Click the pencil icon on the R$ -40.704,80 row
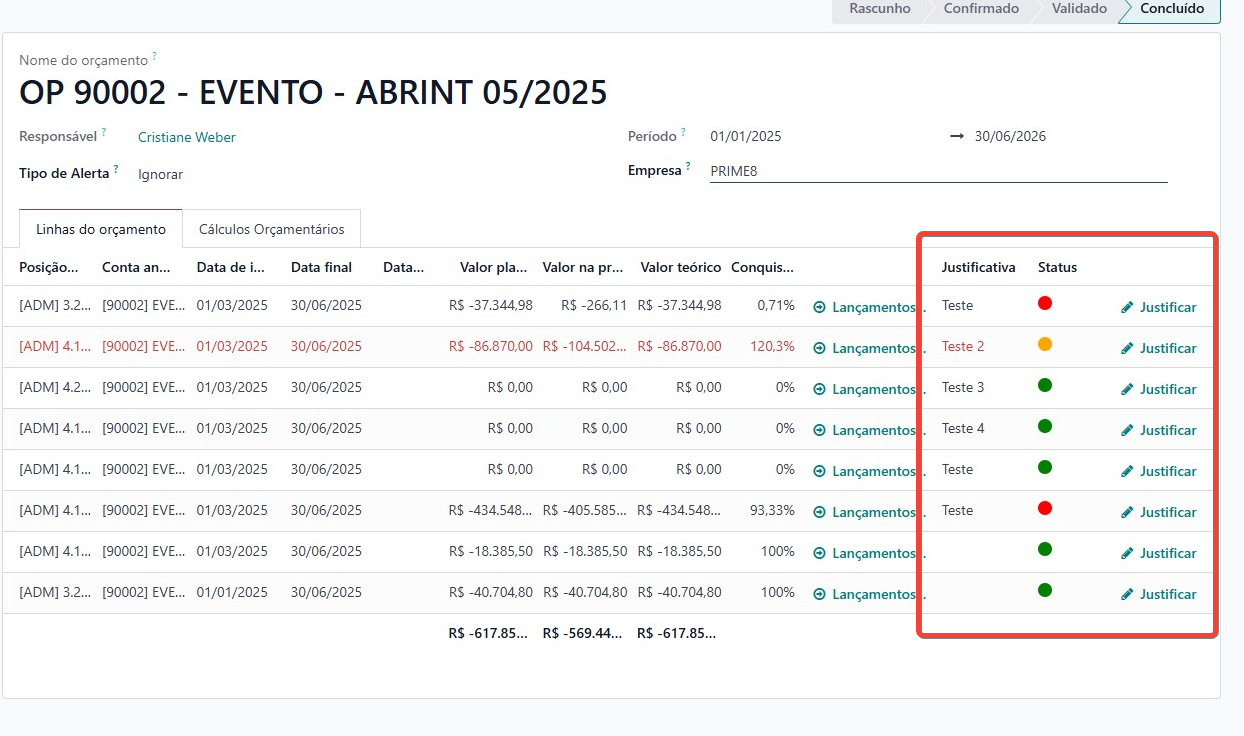1244x736 pixels. (1127, 594)
